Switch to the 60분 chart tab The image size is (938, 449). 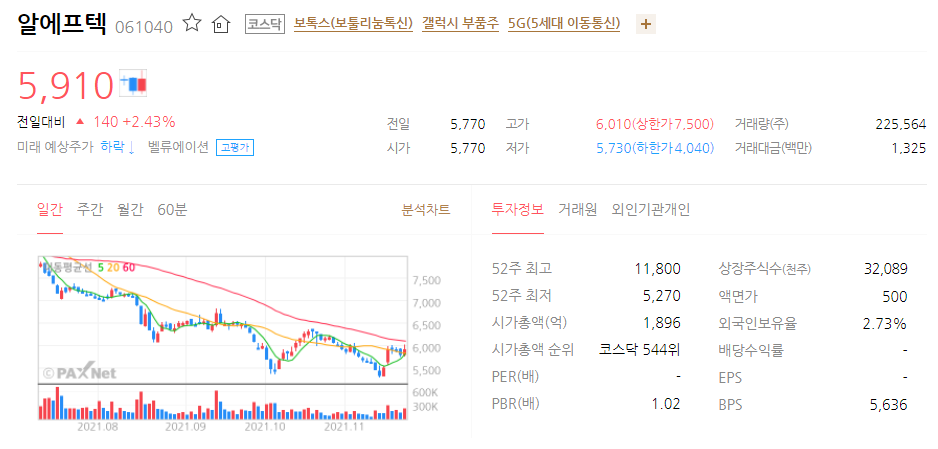(172, 210)
